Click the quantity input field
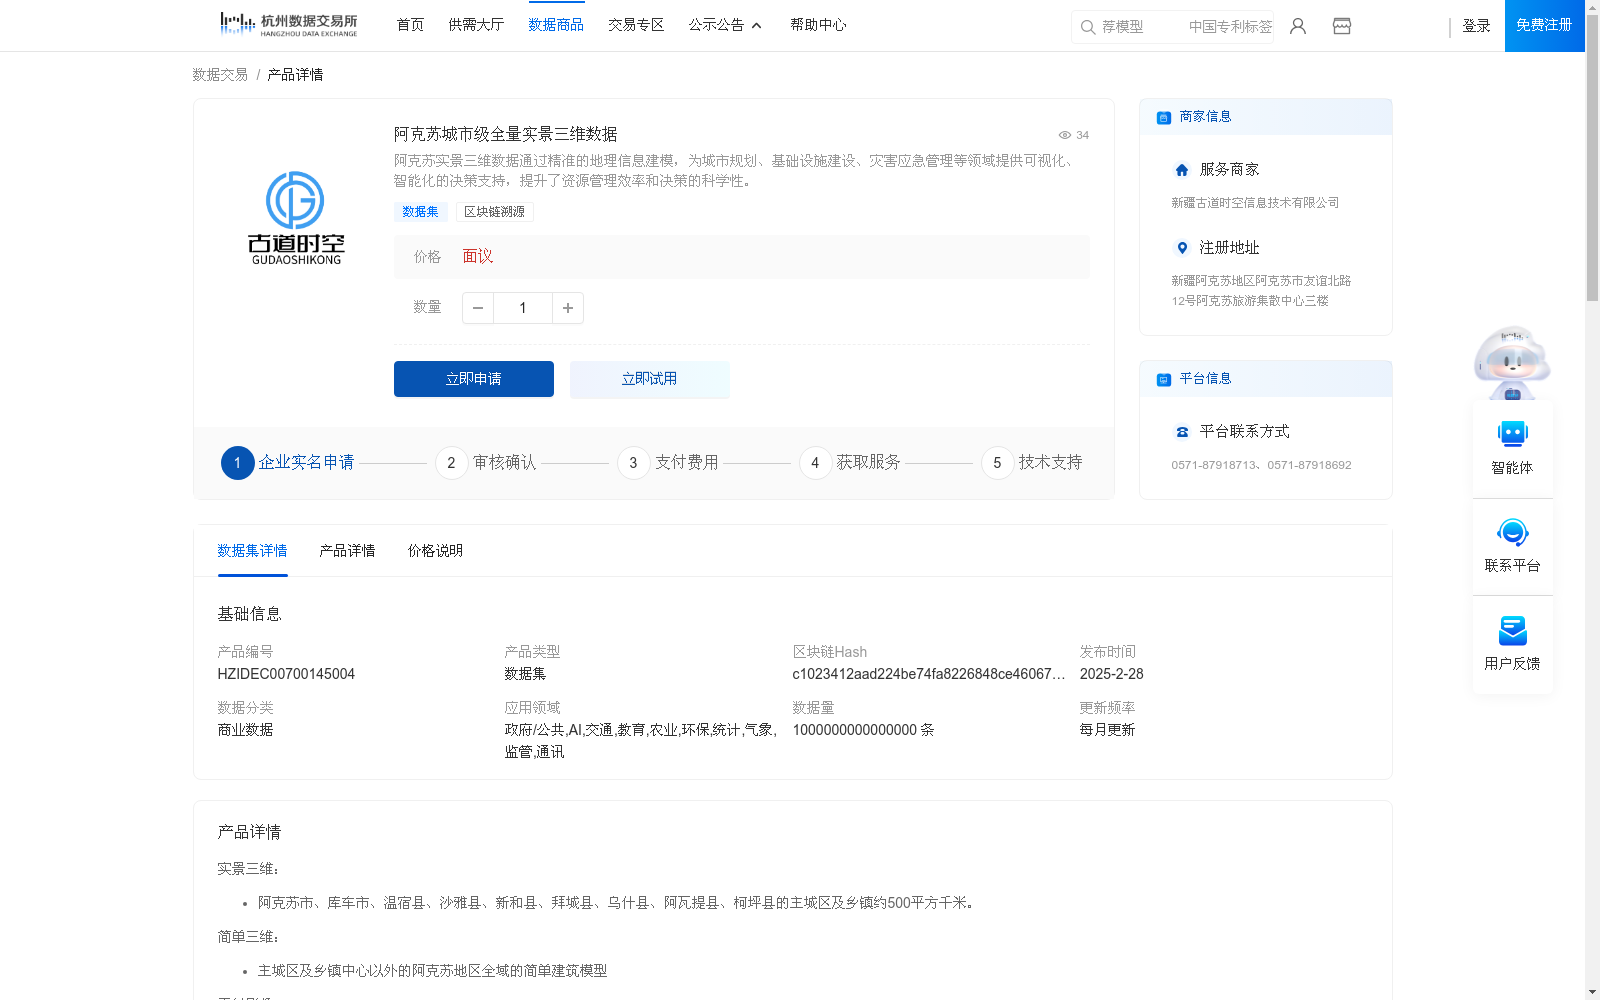1600x1000 pixels. 523,308
